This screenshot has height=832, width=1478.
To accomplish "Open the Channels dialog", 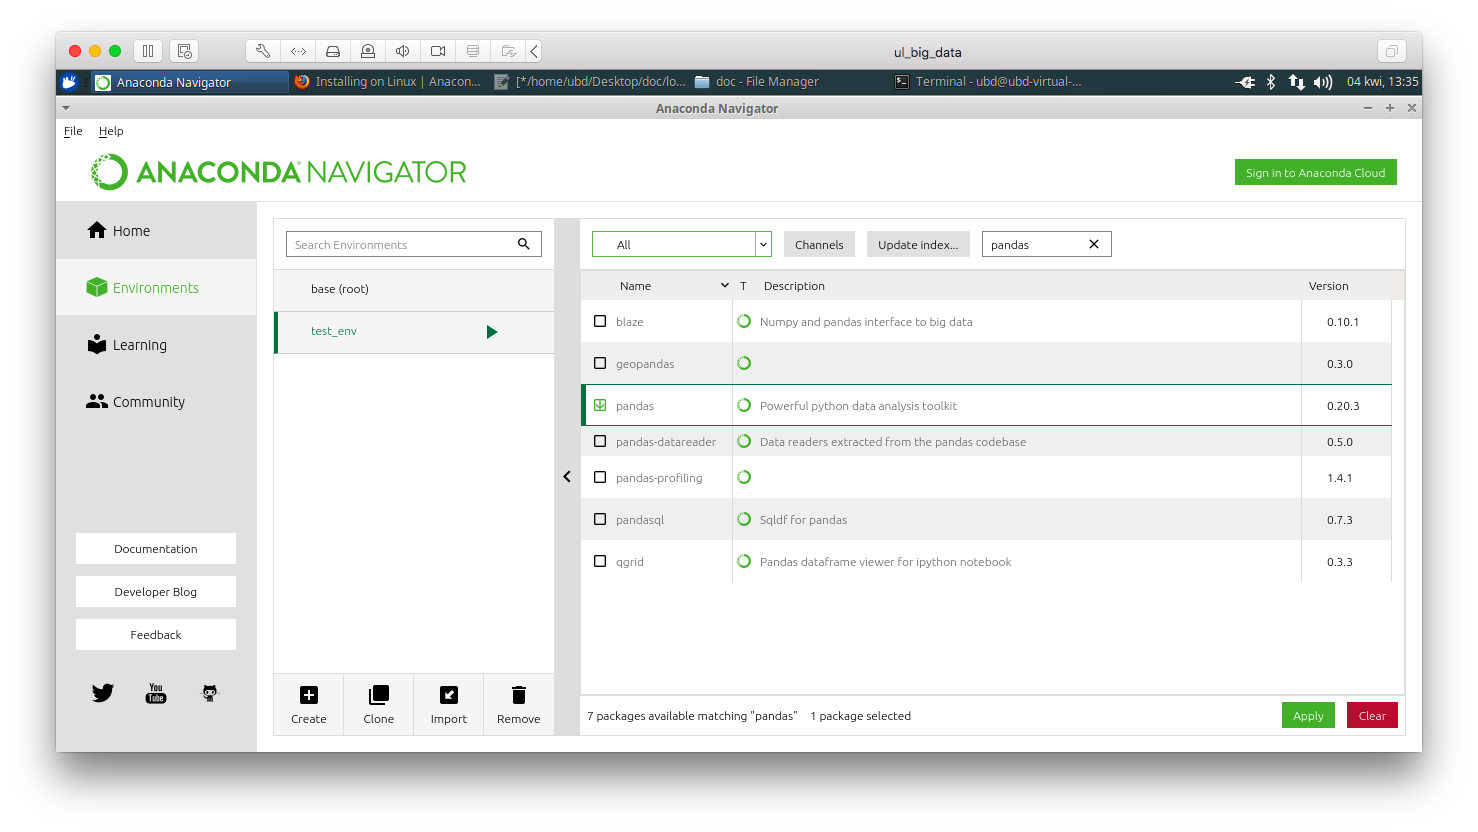I will [819, 244].
